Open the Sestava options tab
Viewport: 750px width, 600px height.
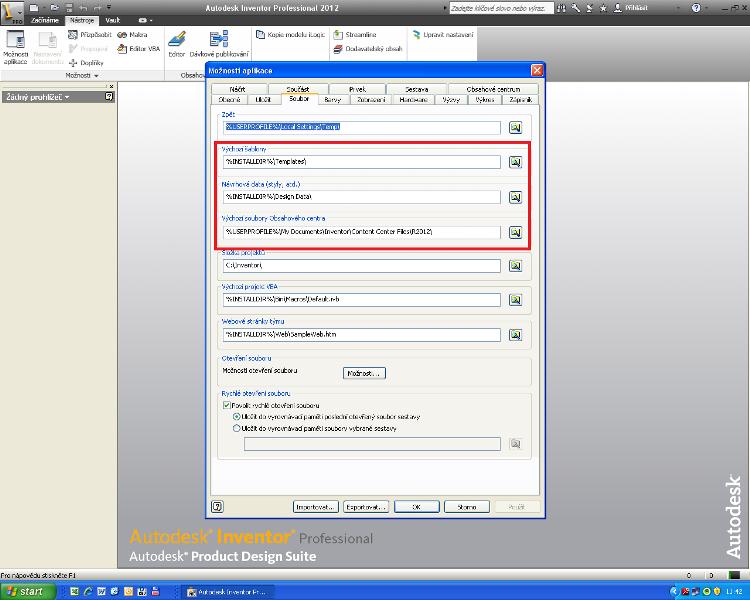[x=417, y=89]
